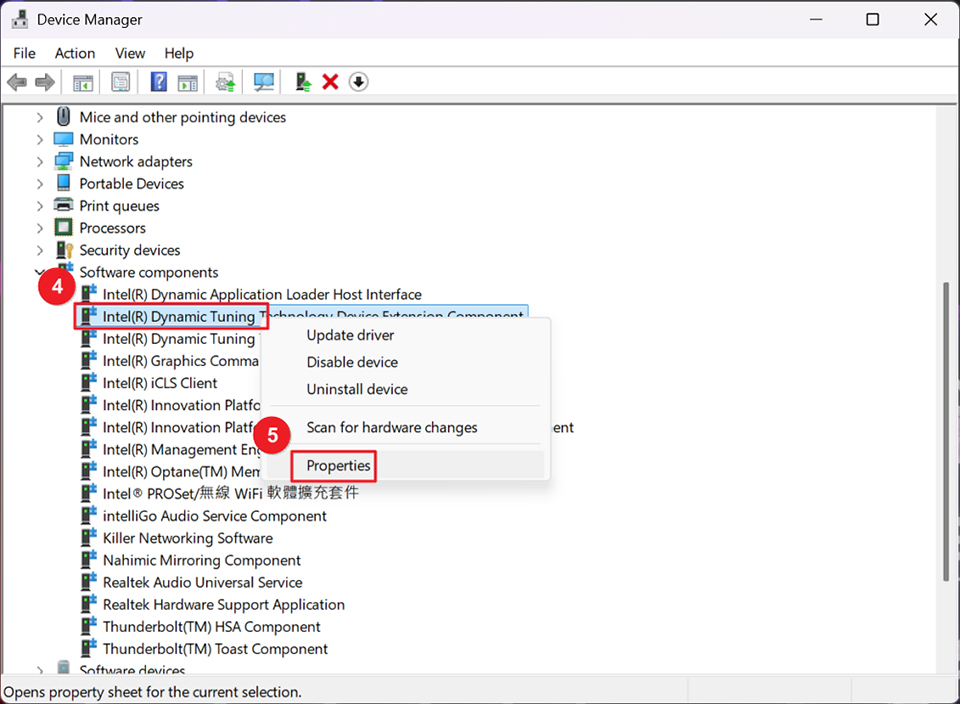Click the vertical scrollbar thumb
960x704 pixels.
click(947, 432)
